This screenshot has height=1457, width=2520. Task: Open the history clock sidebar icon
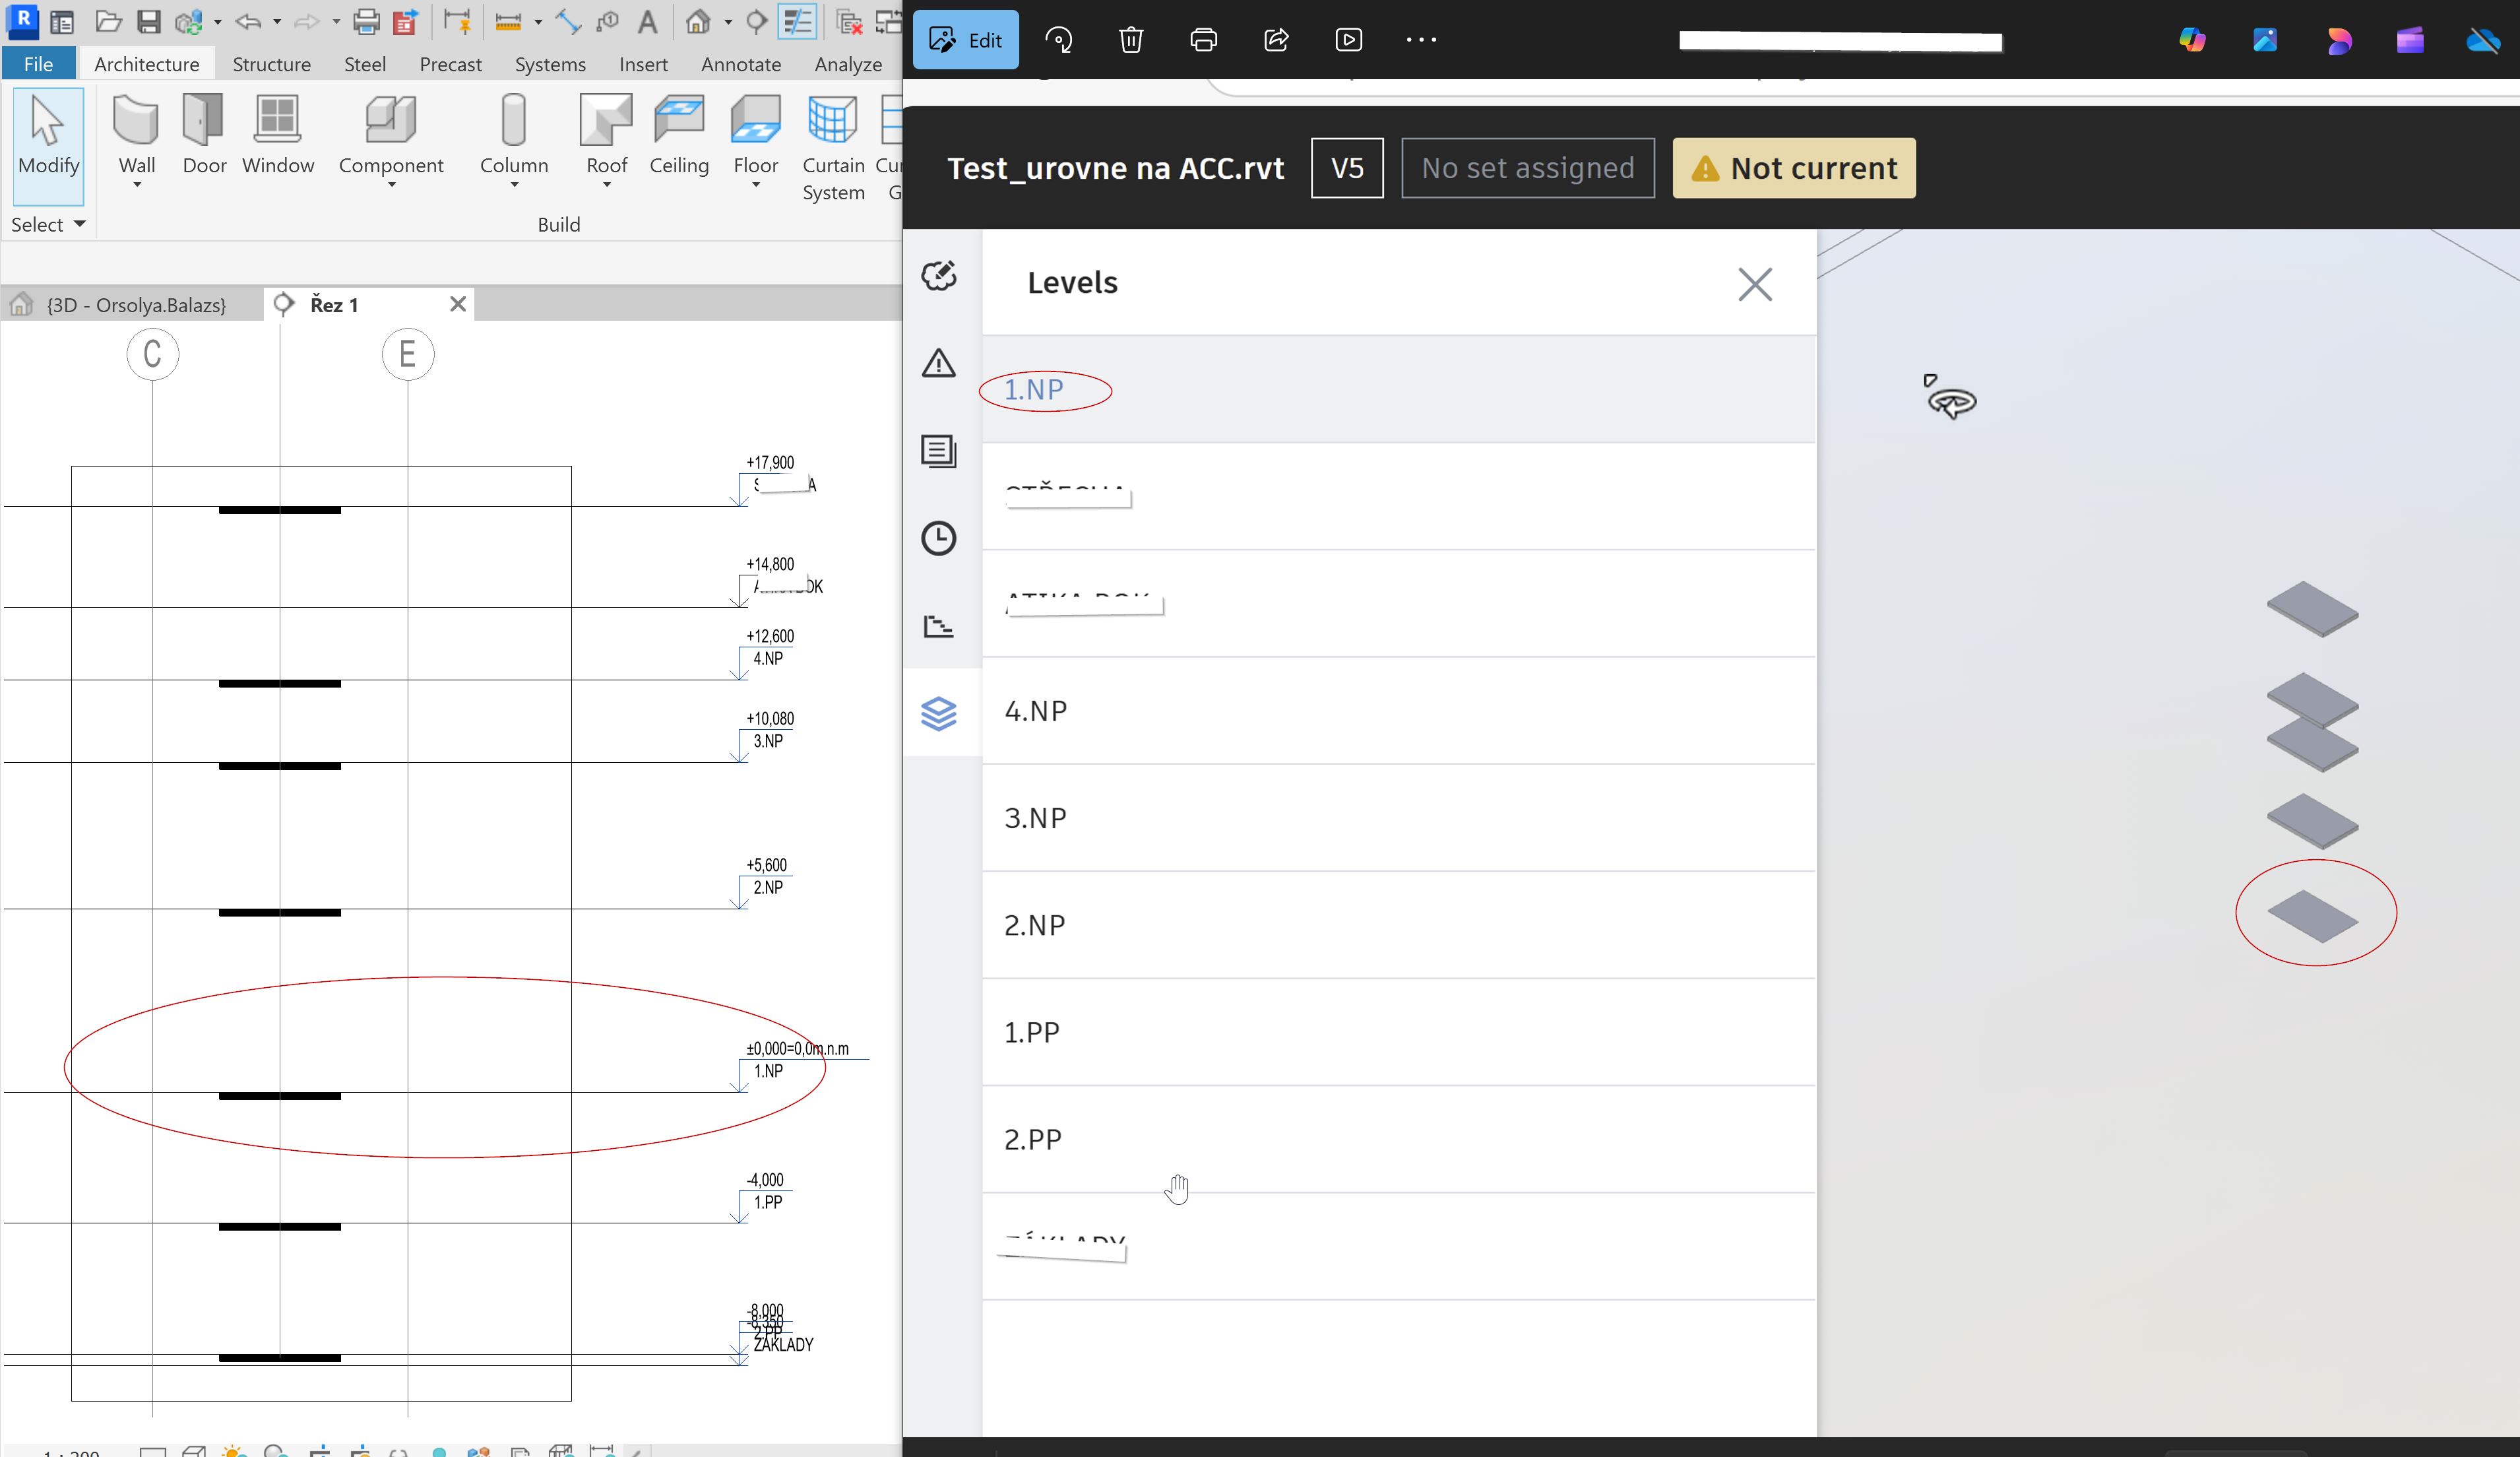(938, 538)
